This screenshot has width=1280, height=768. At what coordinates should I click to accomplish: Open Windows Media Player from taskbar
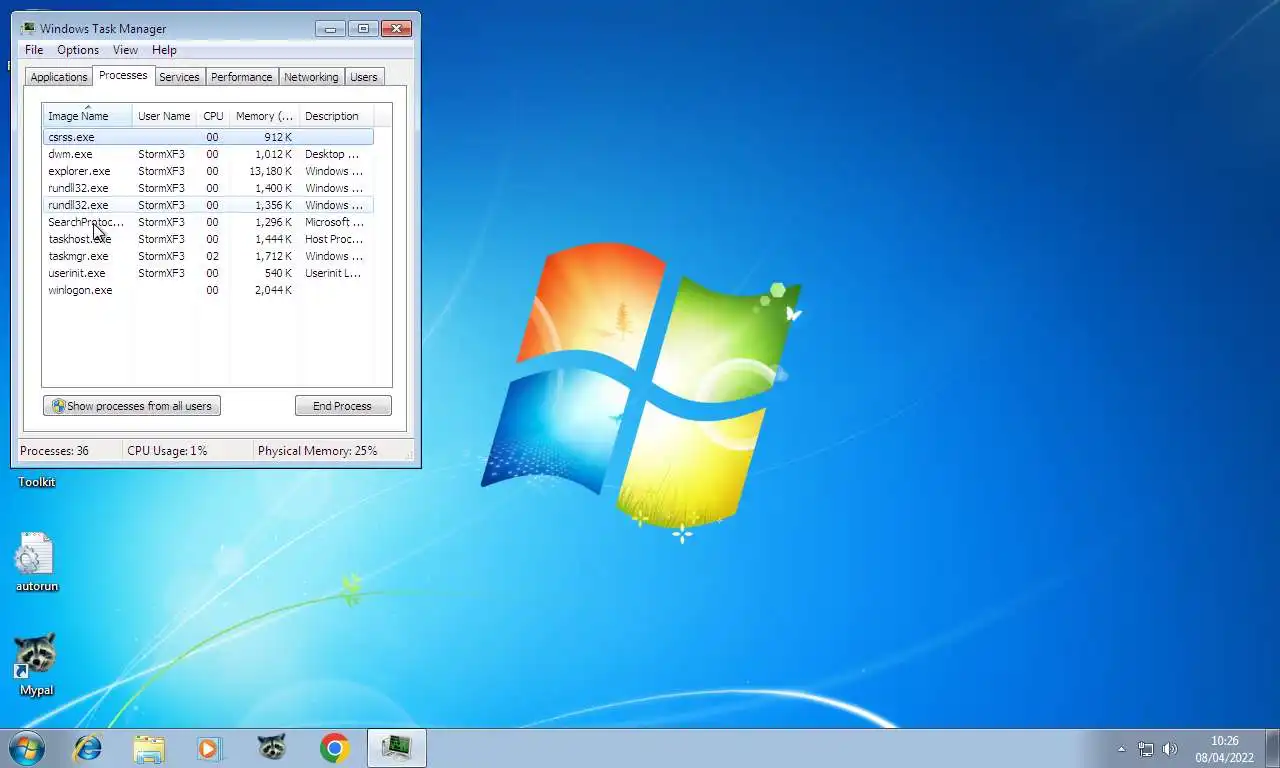209,748
